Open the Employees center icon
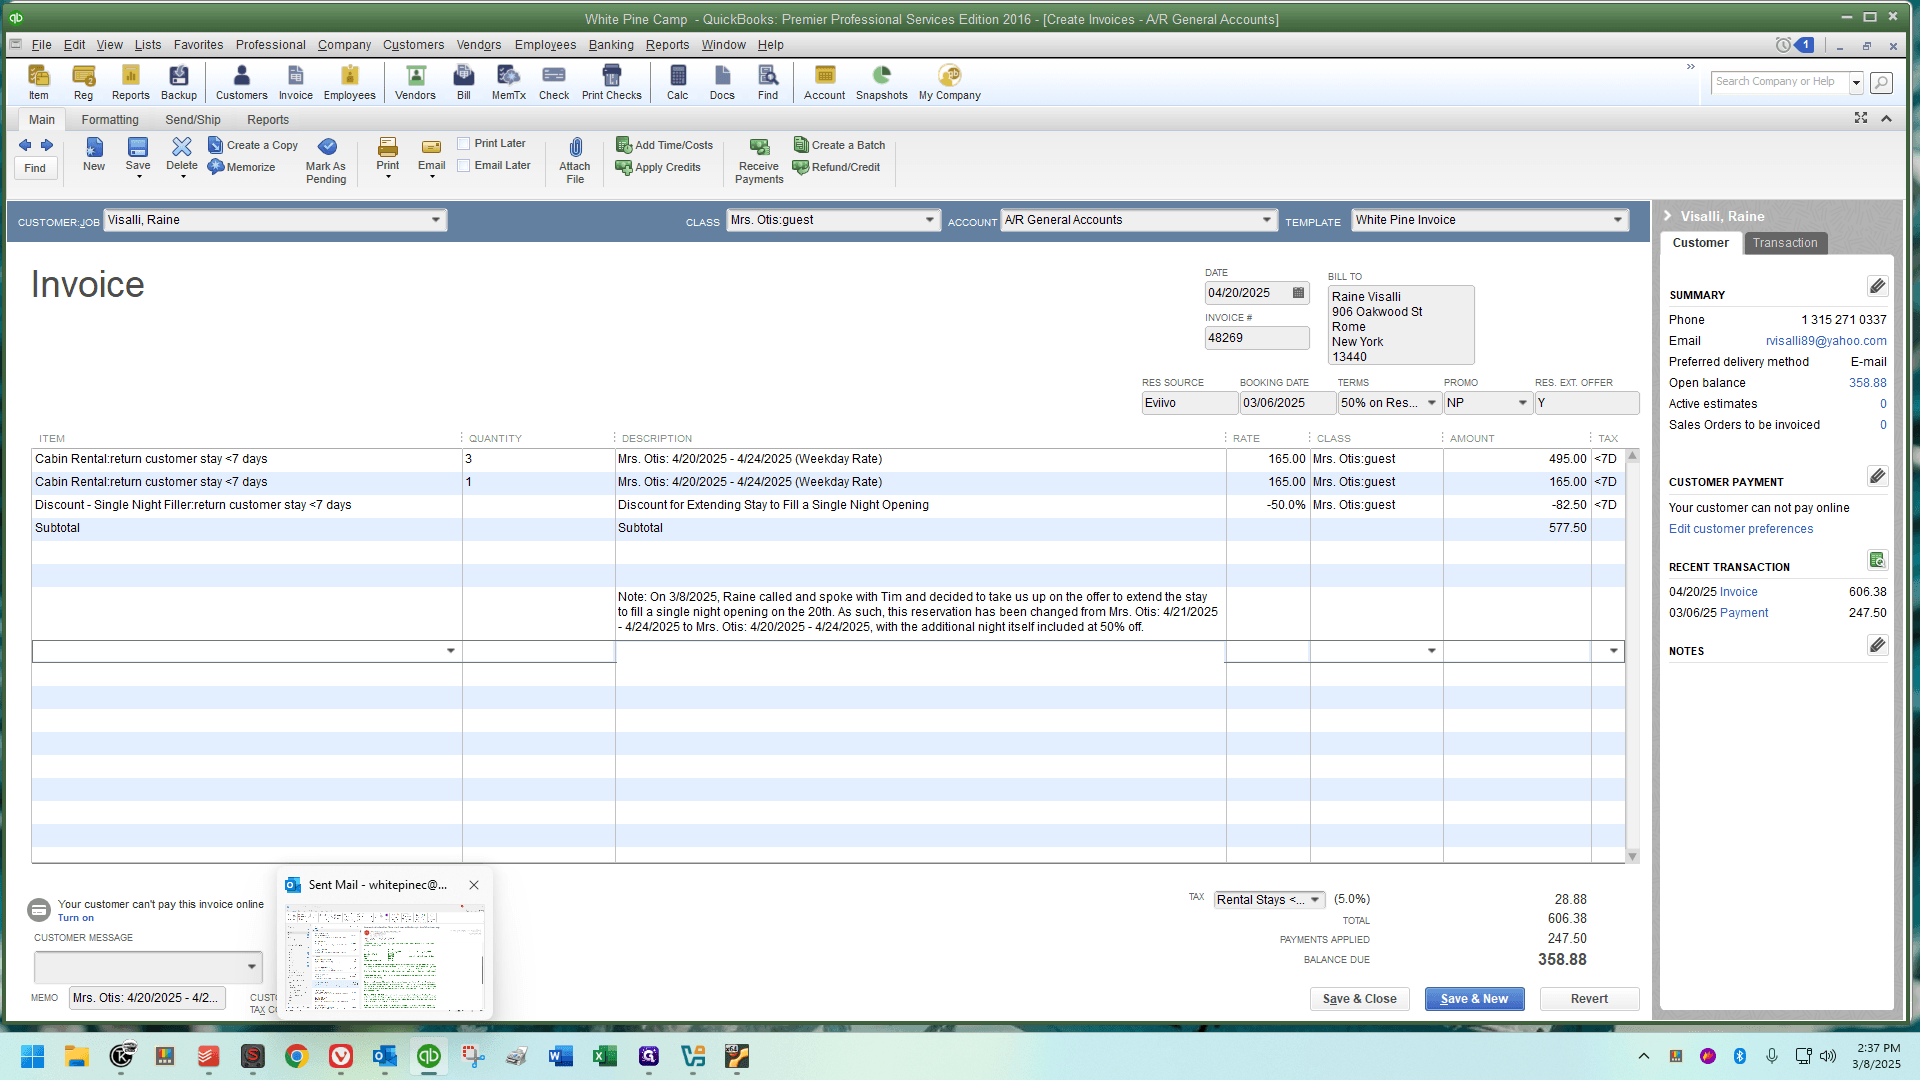 (349, 82)
